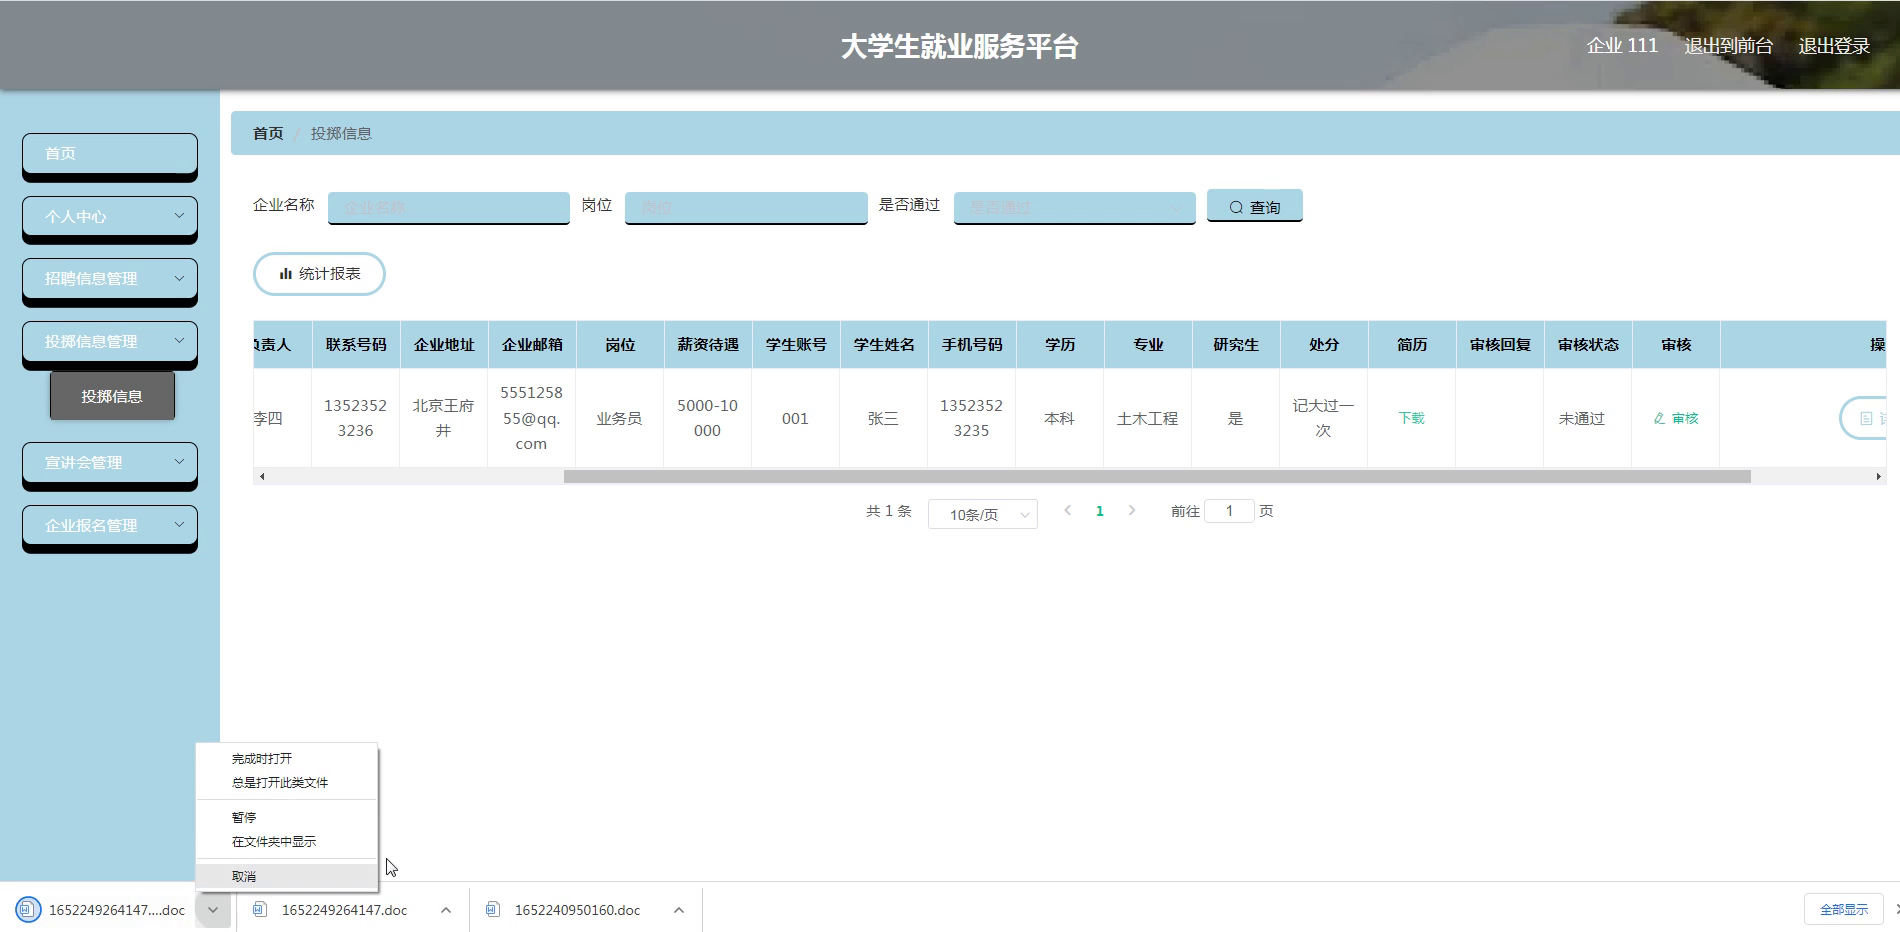The height and width of the screenshot is (932, 1900).
Task: Click the 企业 111 account label
Action: click(x=1622, y=46)
